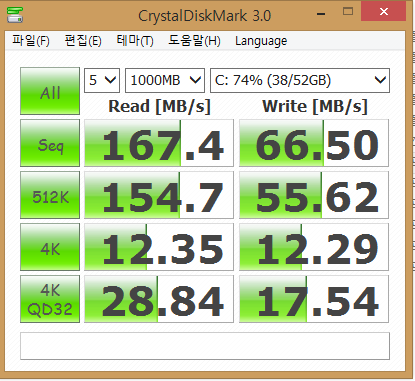Click the CrystalDiskMark app icon in title bar
This screenshot has width=415, height=381.
tap(15, 14)
